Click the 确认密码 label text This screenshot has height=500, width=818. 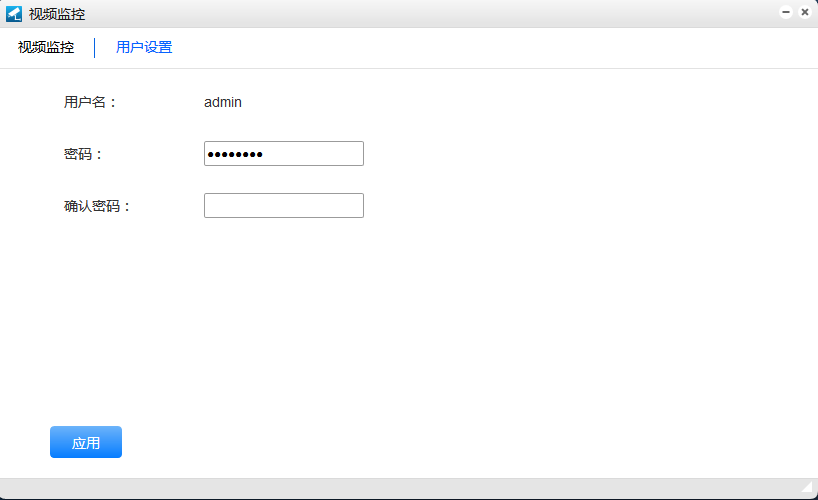pyautogui.click(x=97, y=206)
